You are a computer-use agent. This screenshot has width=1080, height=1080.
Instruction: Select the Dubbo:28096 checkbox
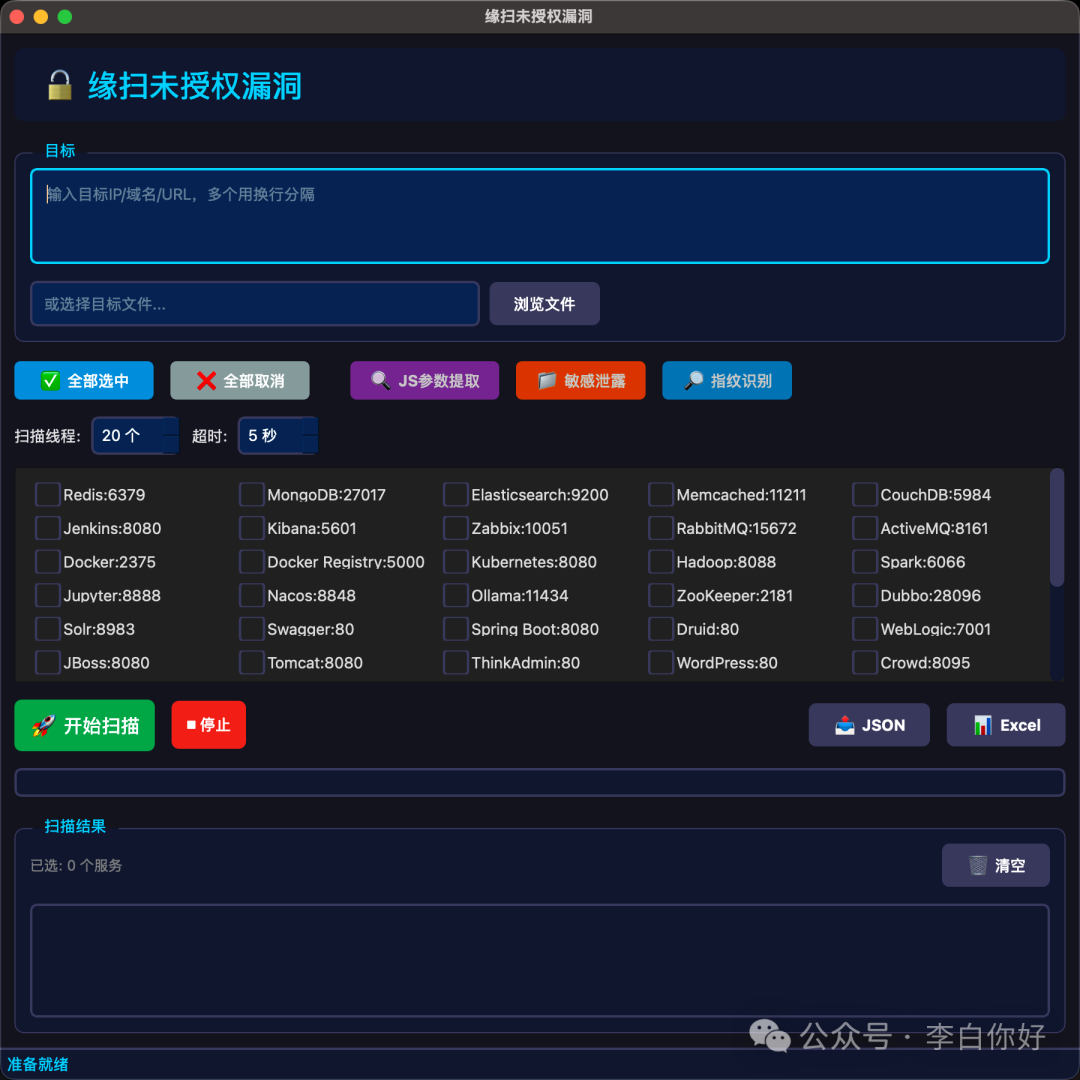tap(864, 595)
